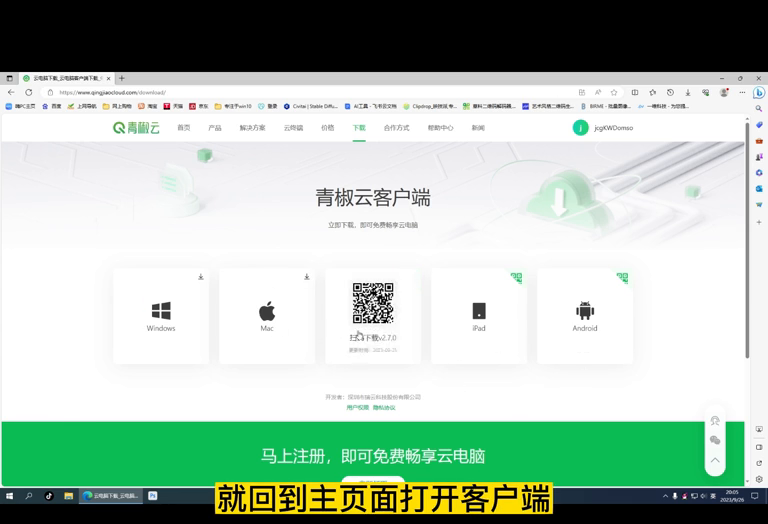
Task: Open the 专注于win10 bookmark folder
Action: [233, 106]
